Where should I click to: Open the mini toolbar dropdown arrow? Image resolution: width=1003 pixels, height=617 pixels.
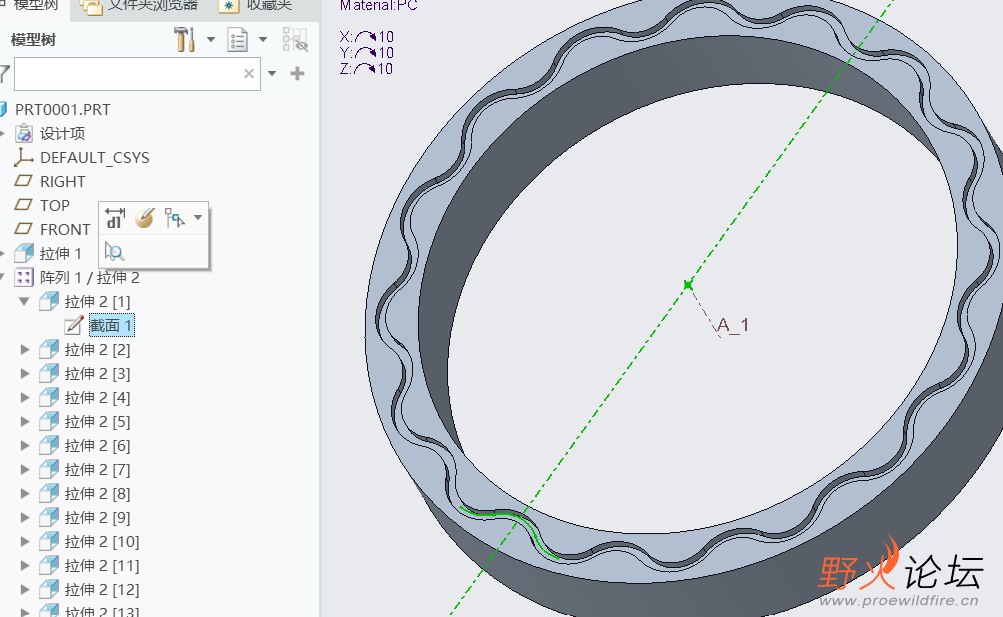(x=198, y=217)
